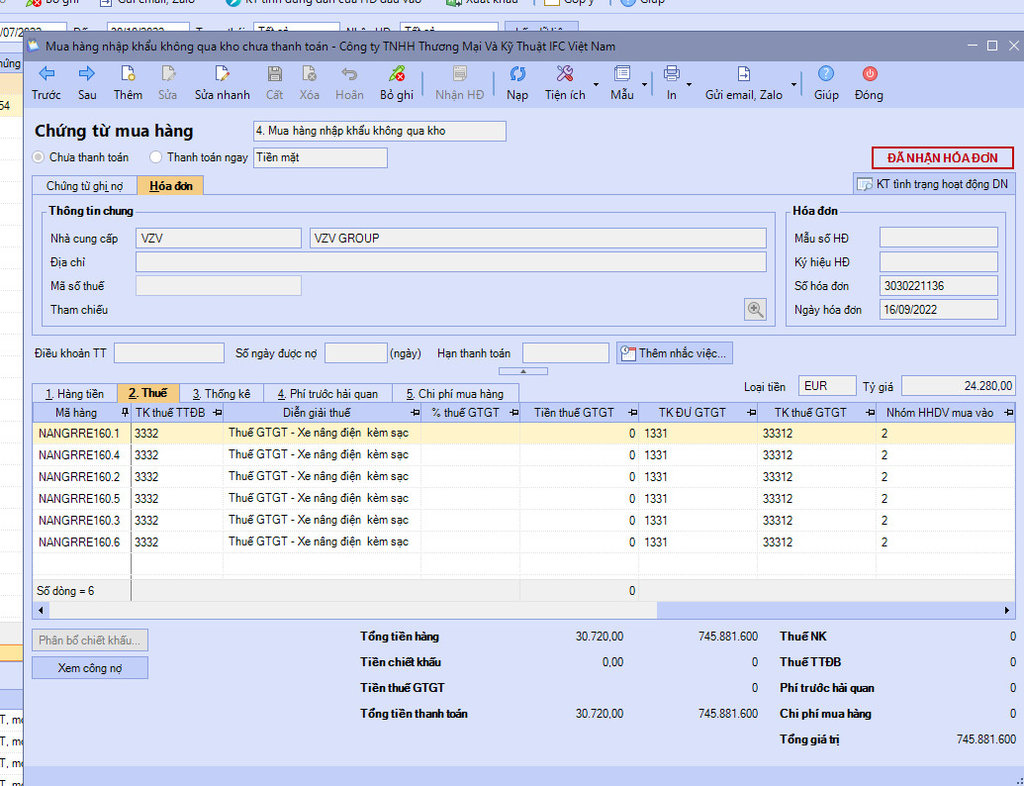The height and width of the screenshot is (786, 1024).
Task: Expand the Gửi email, Zalo dropdown arrow
Action: pyautogui.click(x=793, y=84)
